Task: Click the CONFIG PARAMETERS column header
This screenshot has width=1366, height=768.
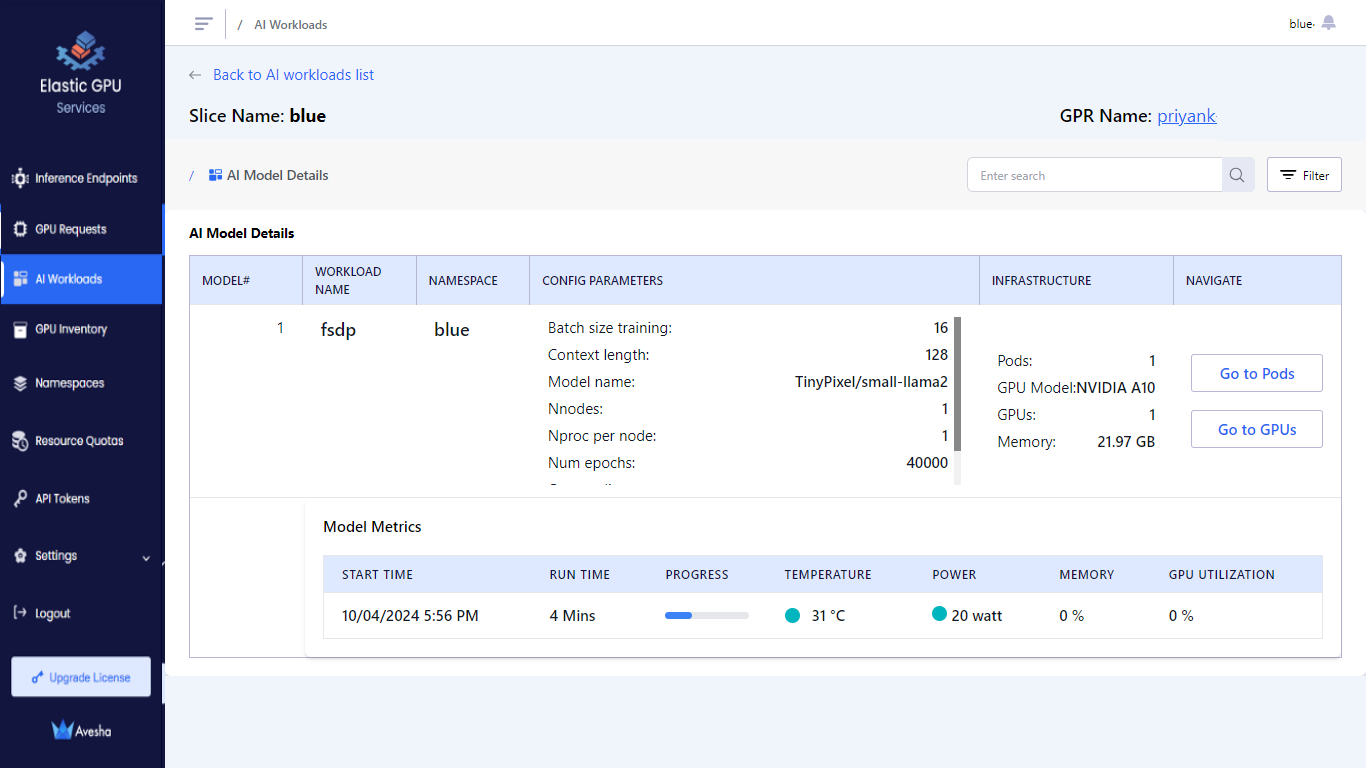Action: [x=603, y=281]
